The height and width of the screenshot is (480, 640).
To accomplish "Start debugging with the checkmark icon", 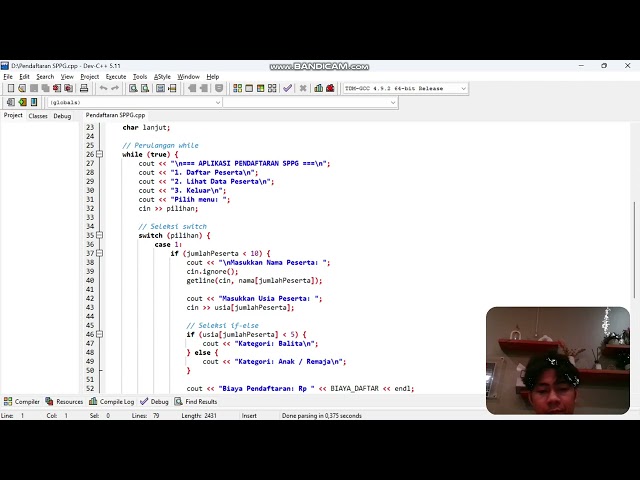I will pyautogui.click(x=287, y=88).
